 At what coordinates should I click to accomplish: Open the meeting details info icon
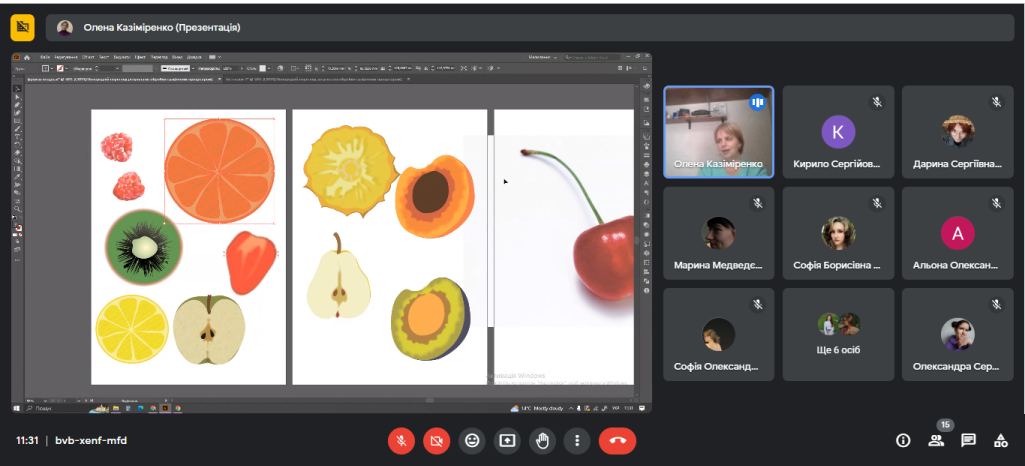pos(903,440)
